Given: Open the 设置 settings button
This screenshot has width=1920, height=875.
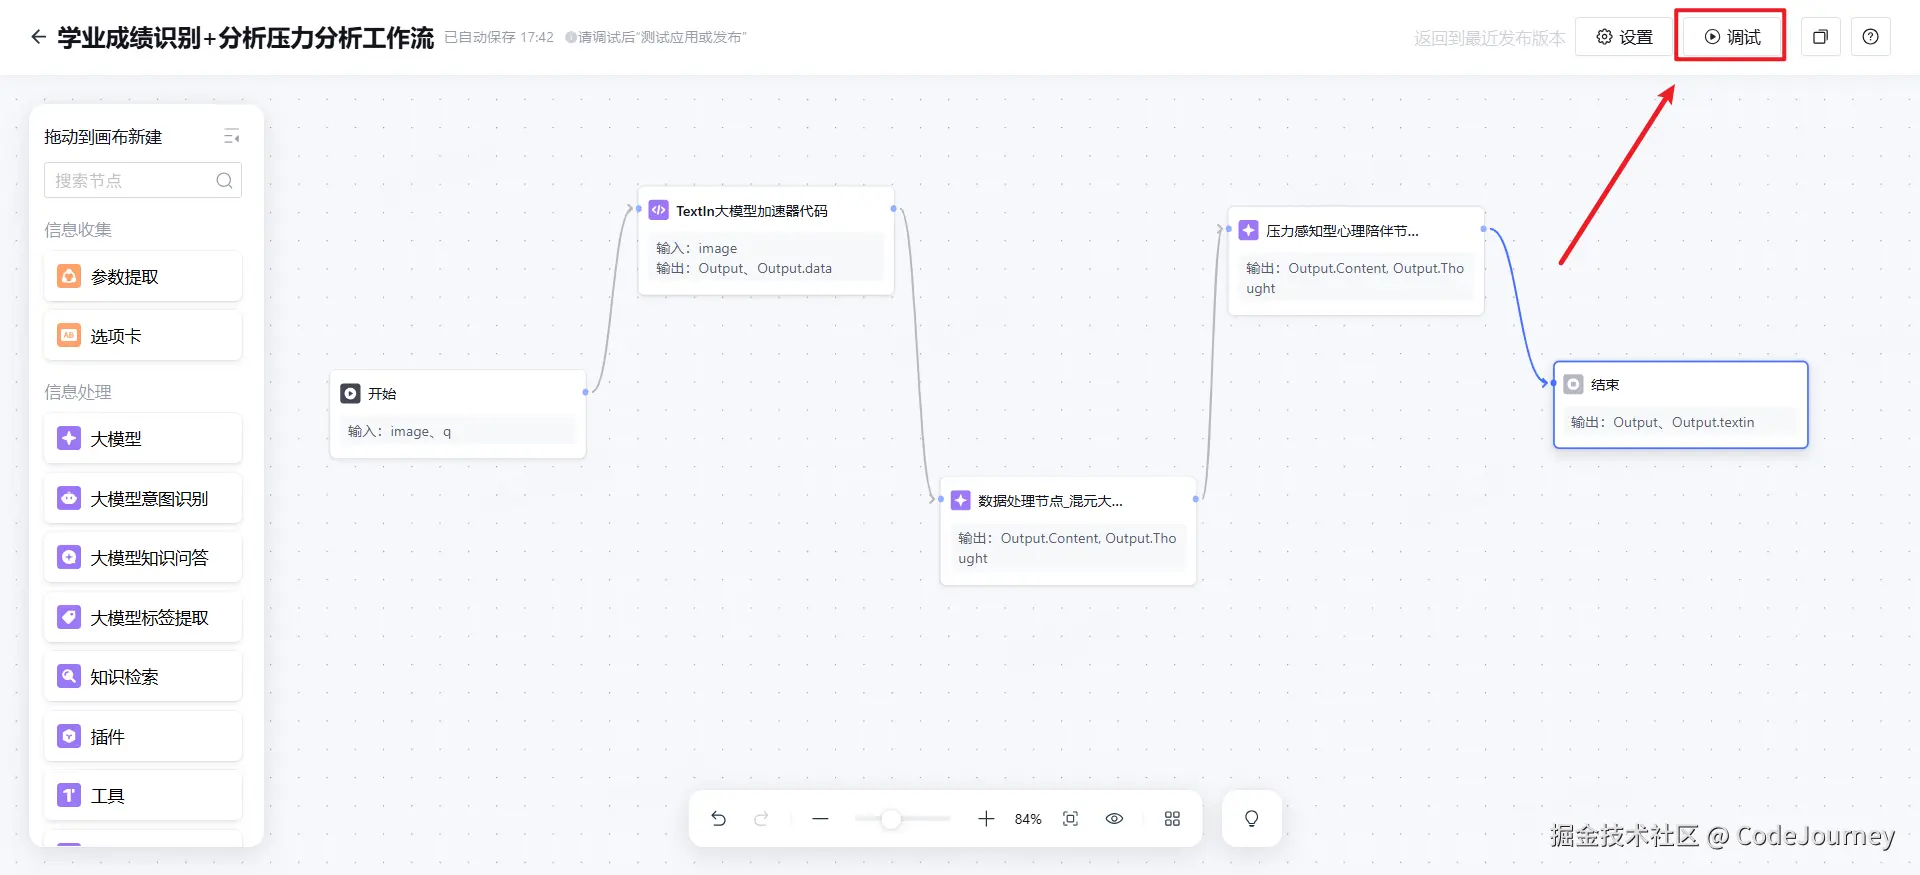Looking at the screenshot, I should (x=1624, y=37).
